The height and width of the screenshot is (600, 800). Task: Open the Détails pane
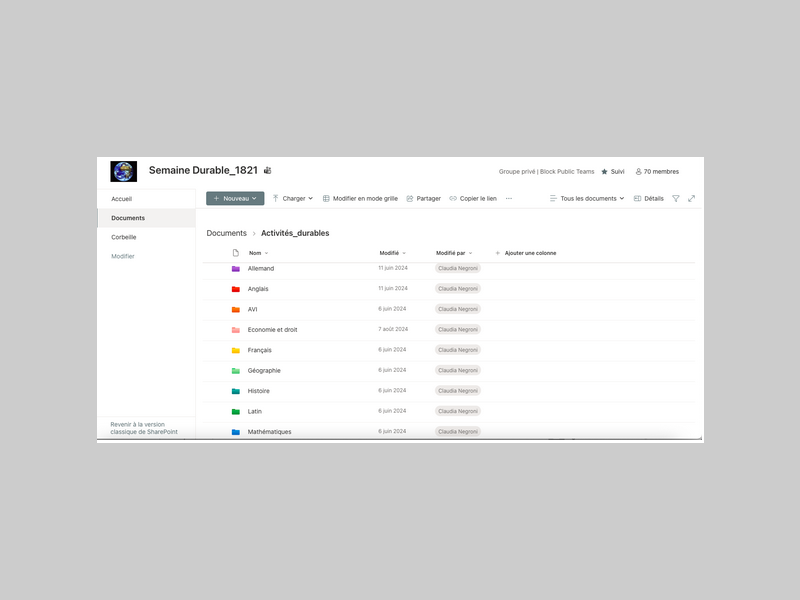coord(648,199)
